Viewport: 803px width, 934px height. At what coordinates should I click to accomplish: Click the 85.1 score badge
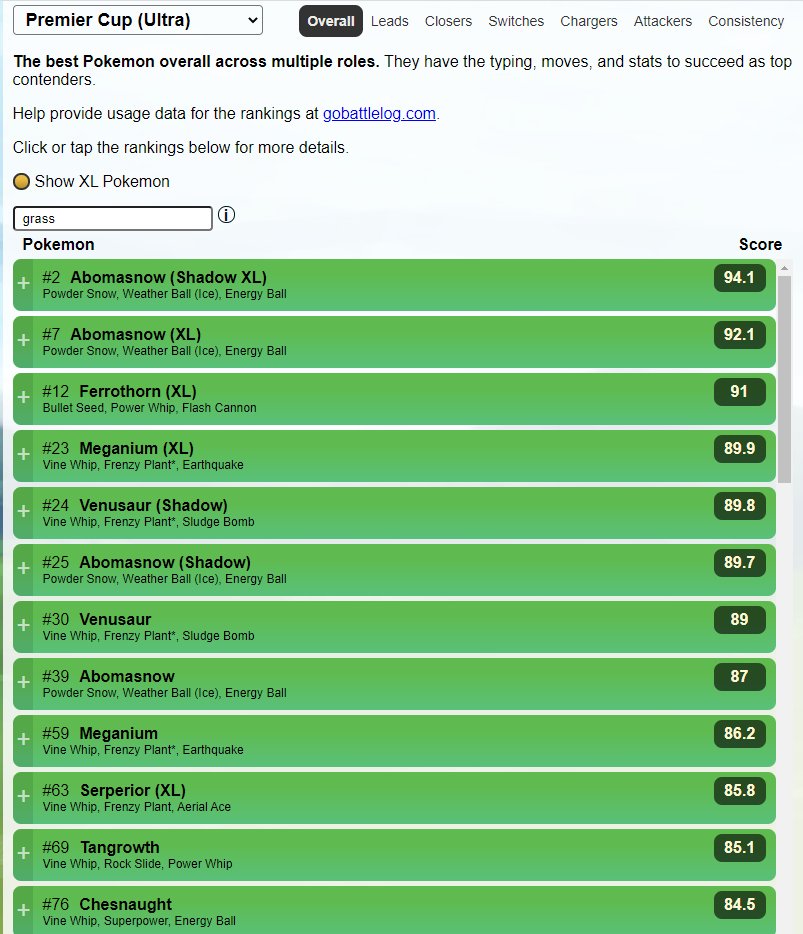739,848
